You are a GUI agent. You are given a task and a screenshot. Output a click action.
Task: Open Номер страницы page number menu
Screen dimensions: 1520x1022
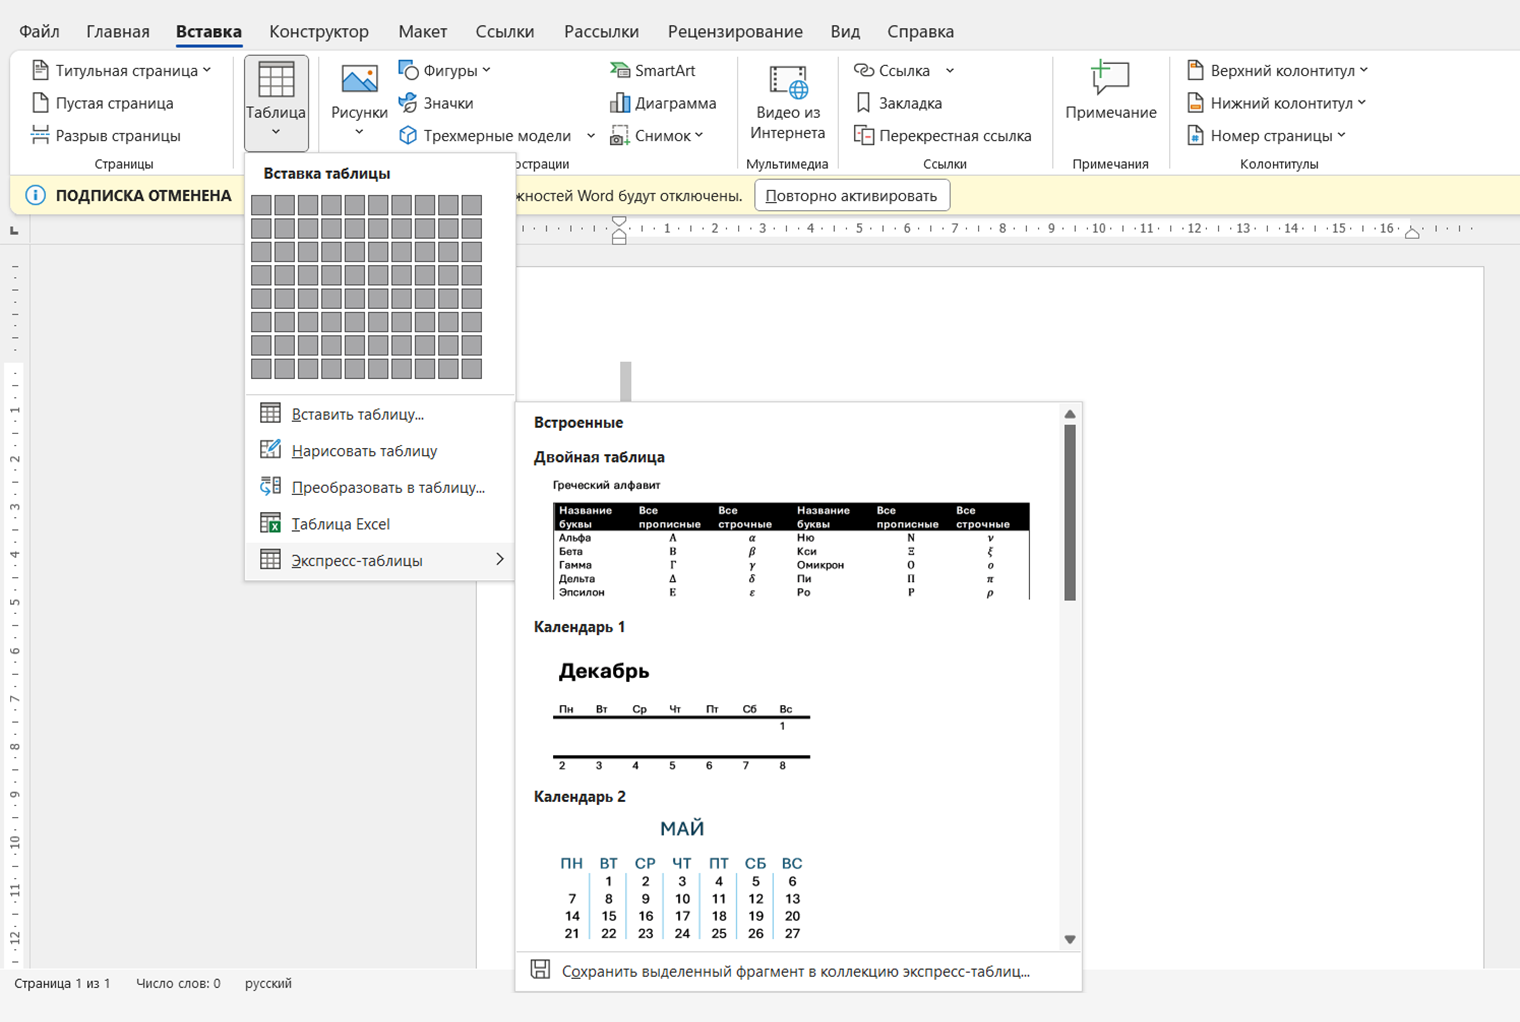1266,135
